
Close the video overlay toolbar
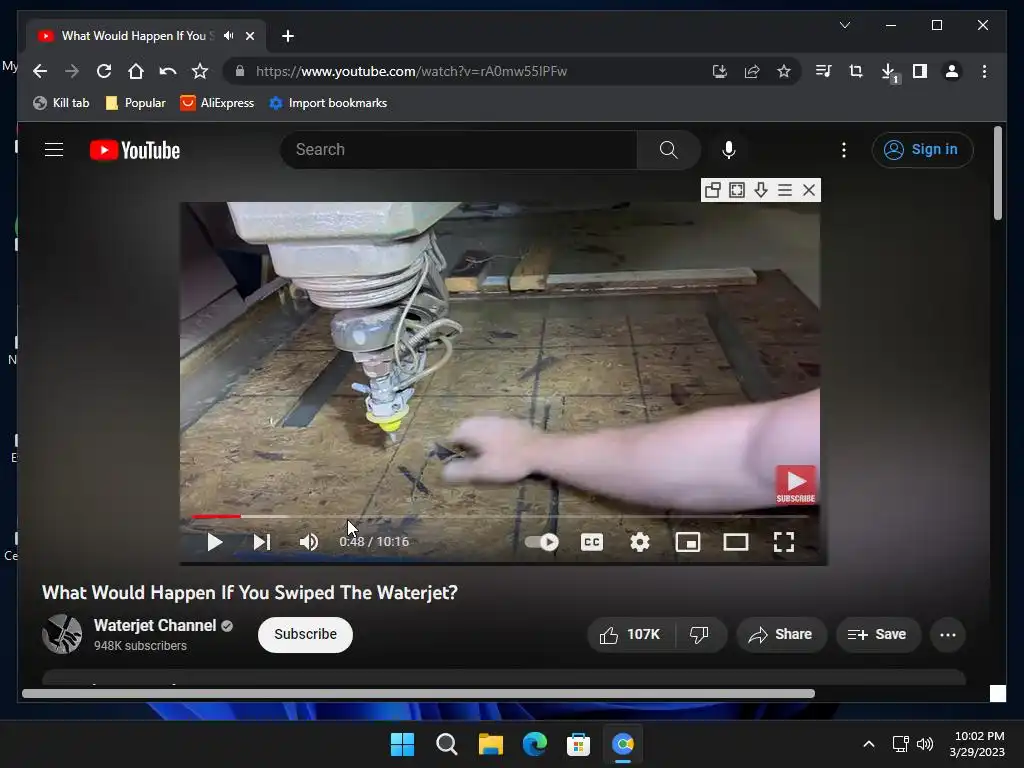pyautogui.click(x=809, y=190)
